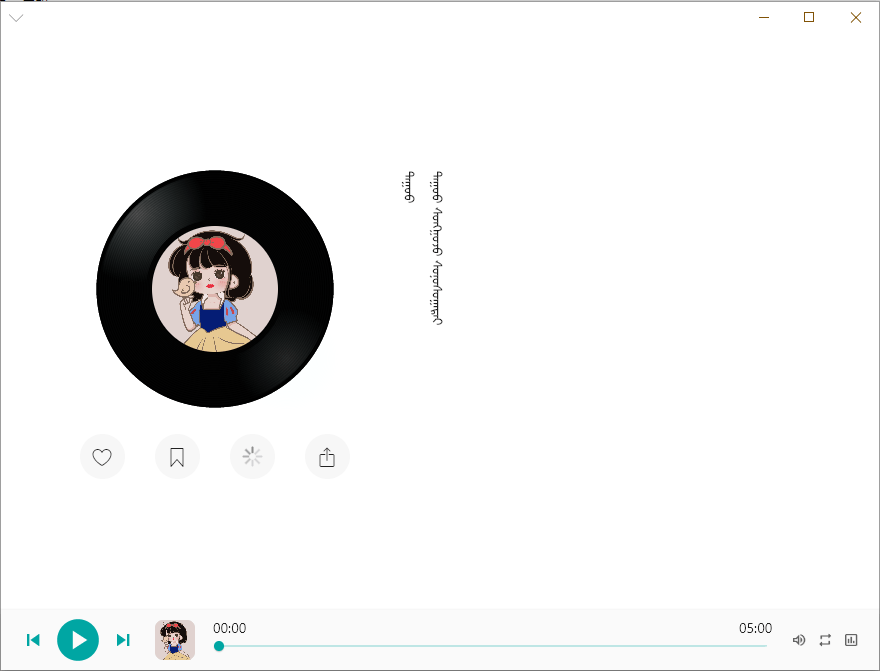Click the cartoon girl cover on vinyl record

[x=214, y=289]
